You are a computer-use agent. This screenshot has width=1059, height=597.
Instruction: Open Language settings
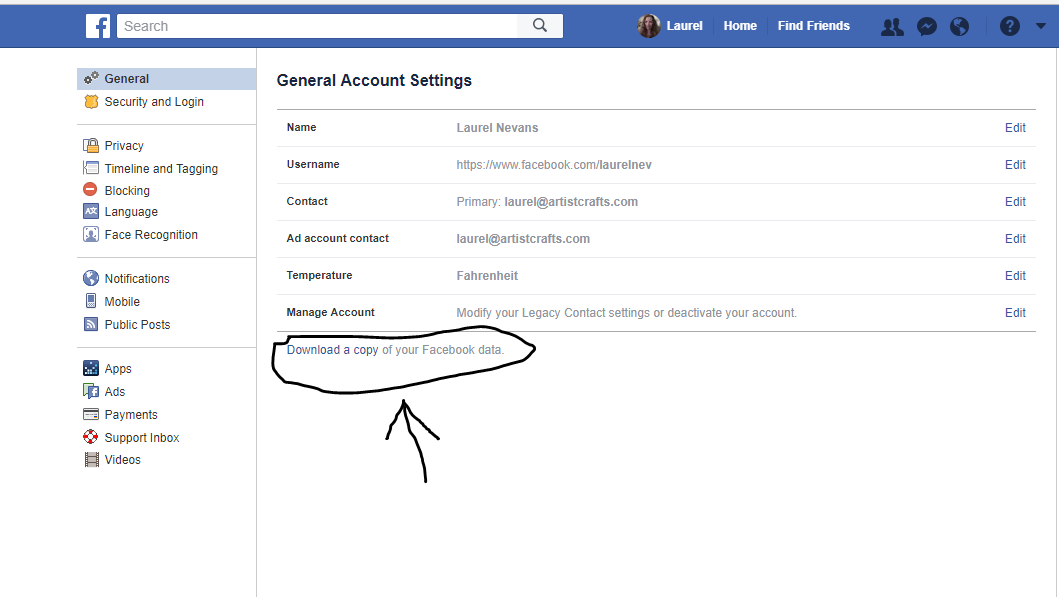tap(131, 211)
